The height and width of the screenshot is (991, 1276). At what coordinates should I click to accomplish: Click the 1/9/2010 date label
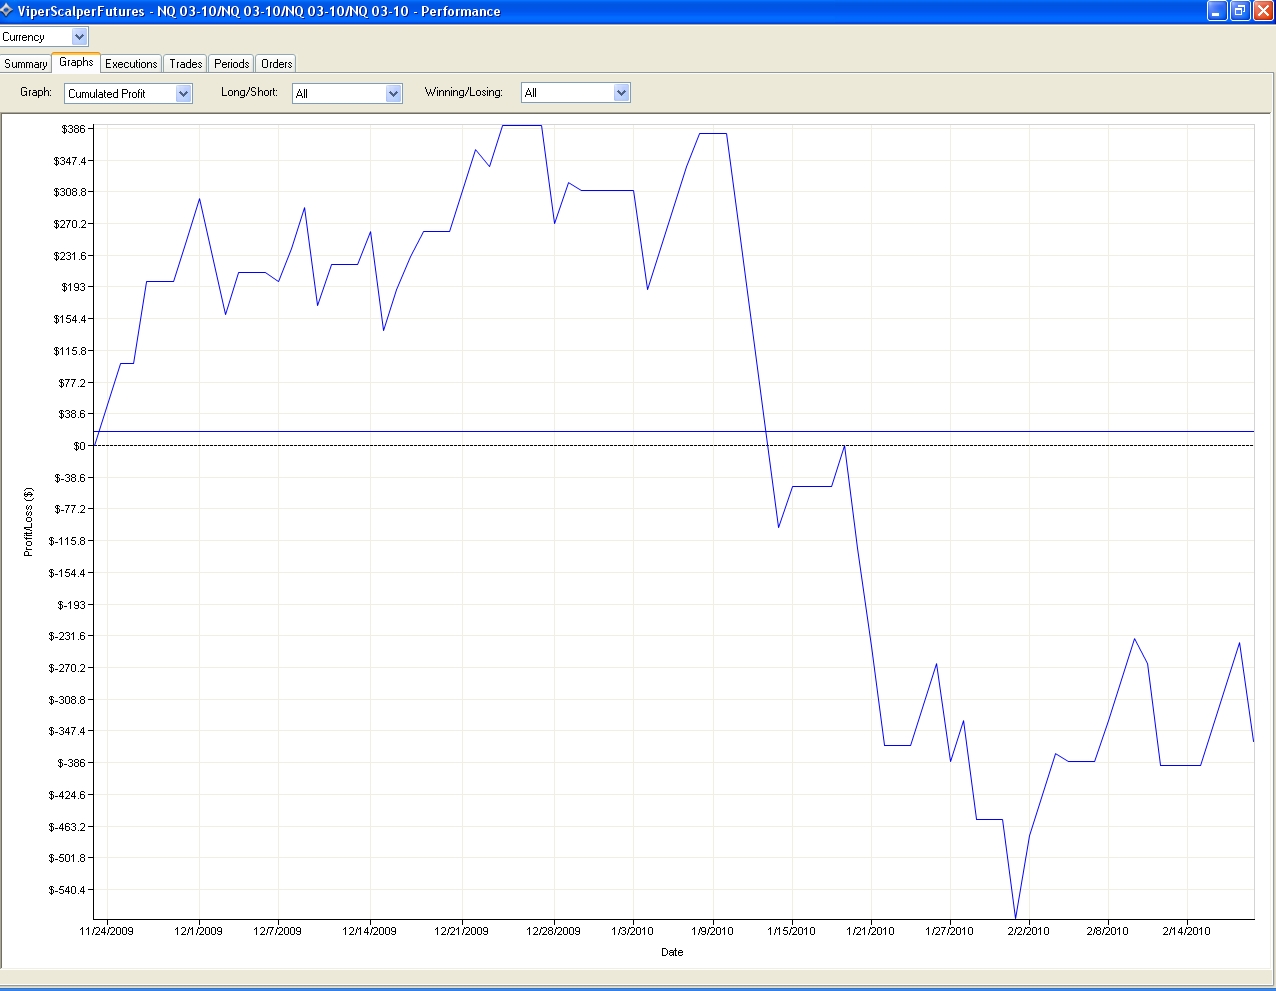click(713, 931)
